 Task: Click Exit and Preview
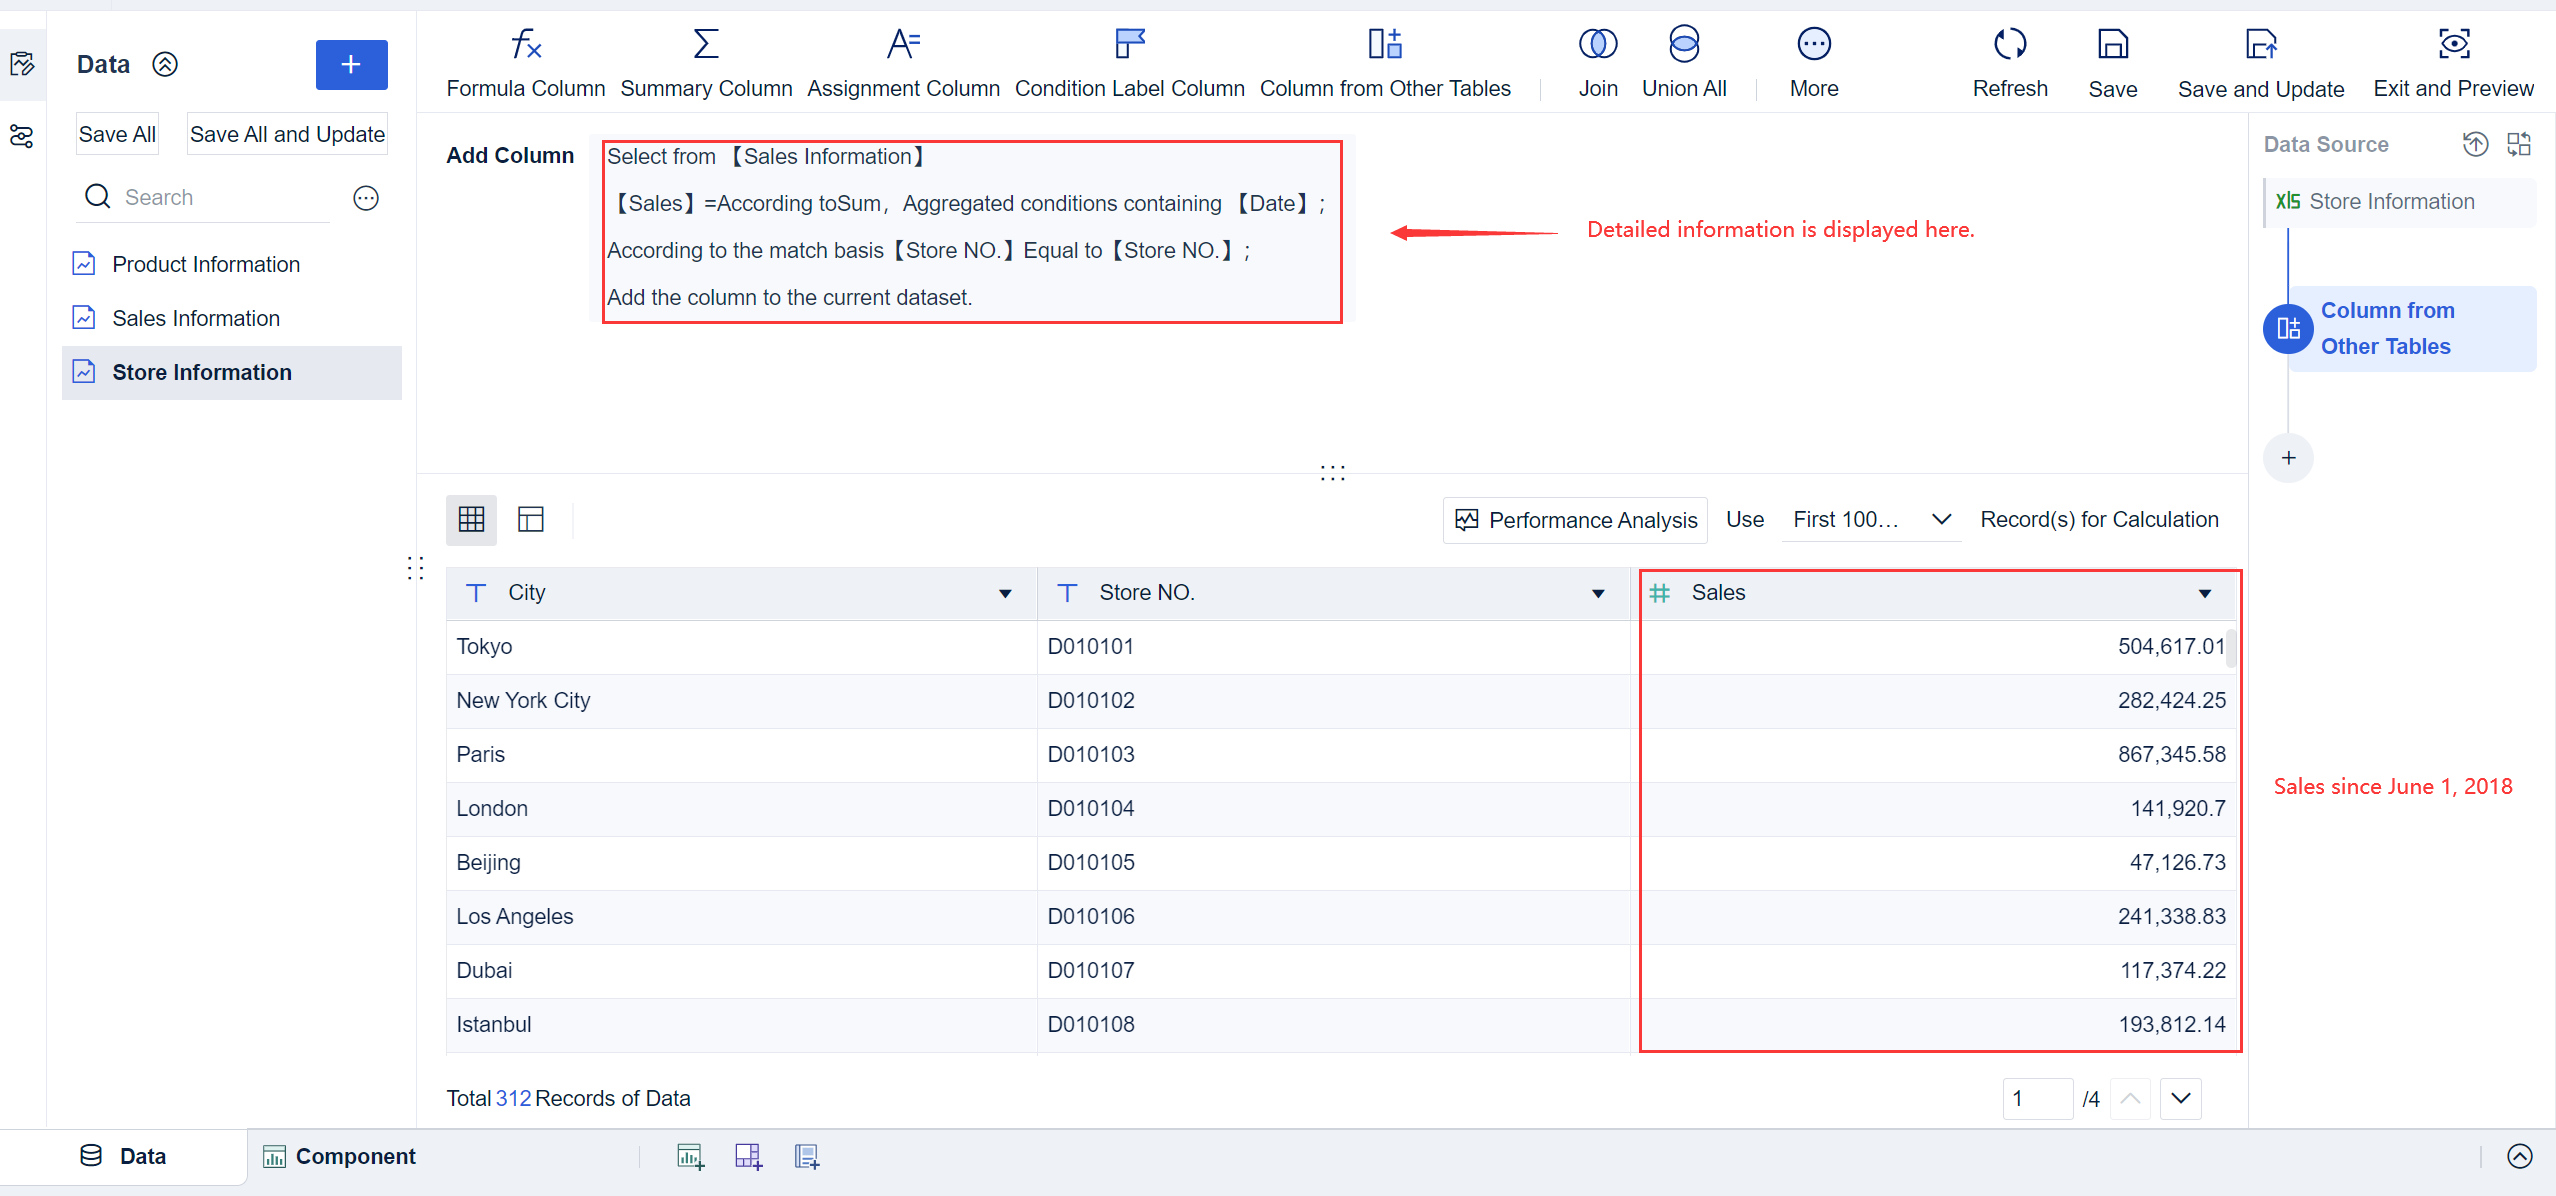pos(2453,63)
